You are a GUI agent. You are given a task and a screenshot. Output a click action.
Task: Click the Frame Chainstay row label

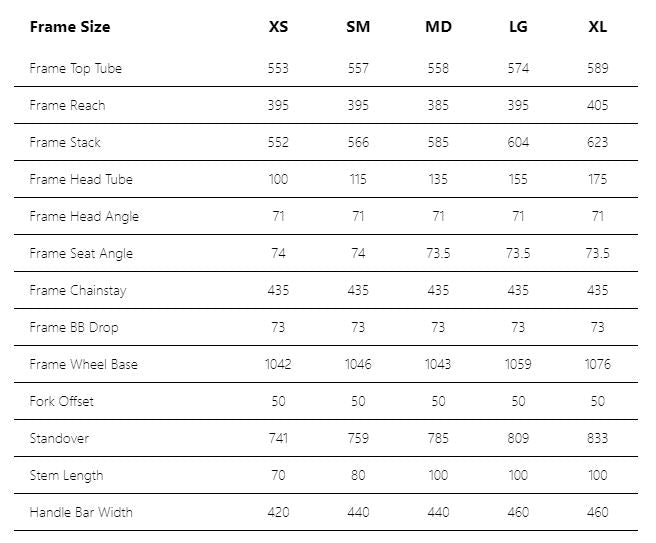click(x=78, y=290)
